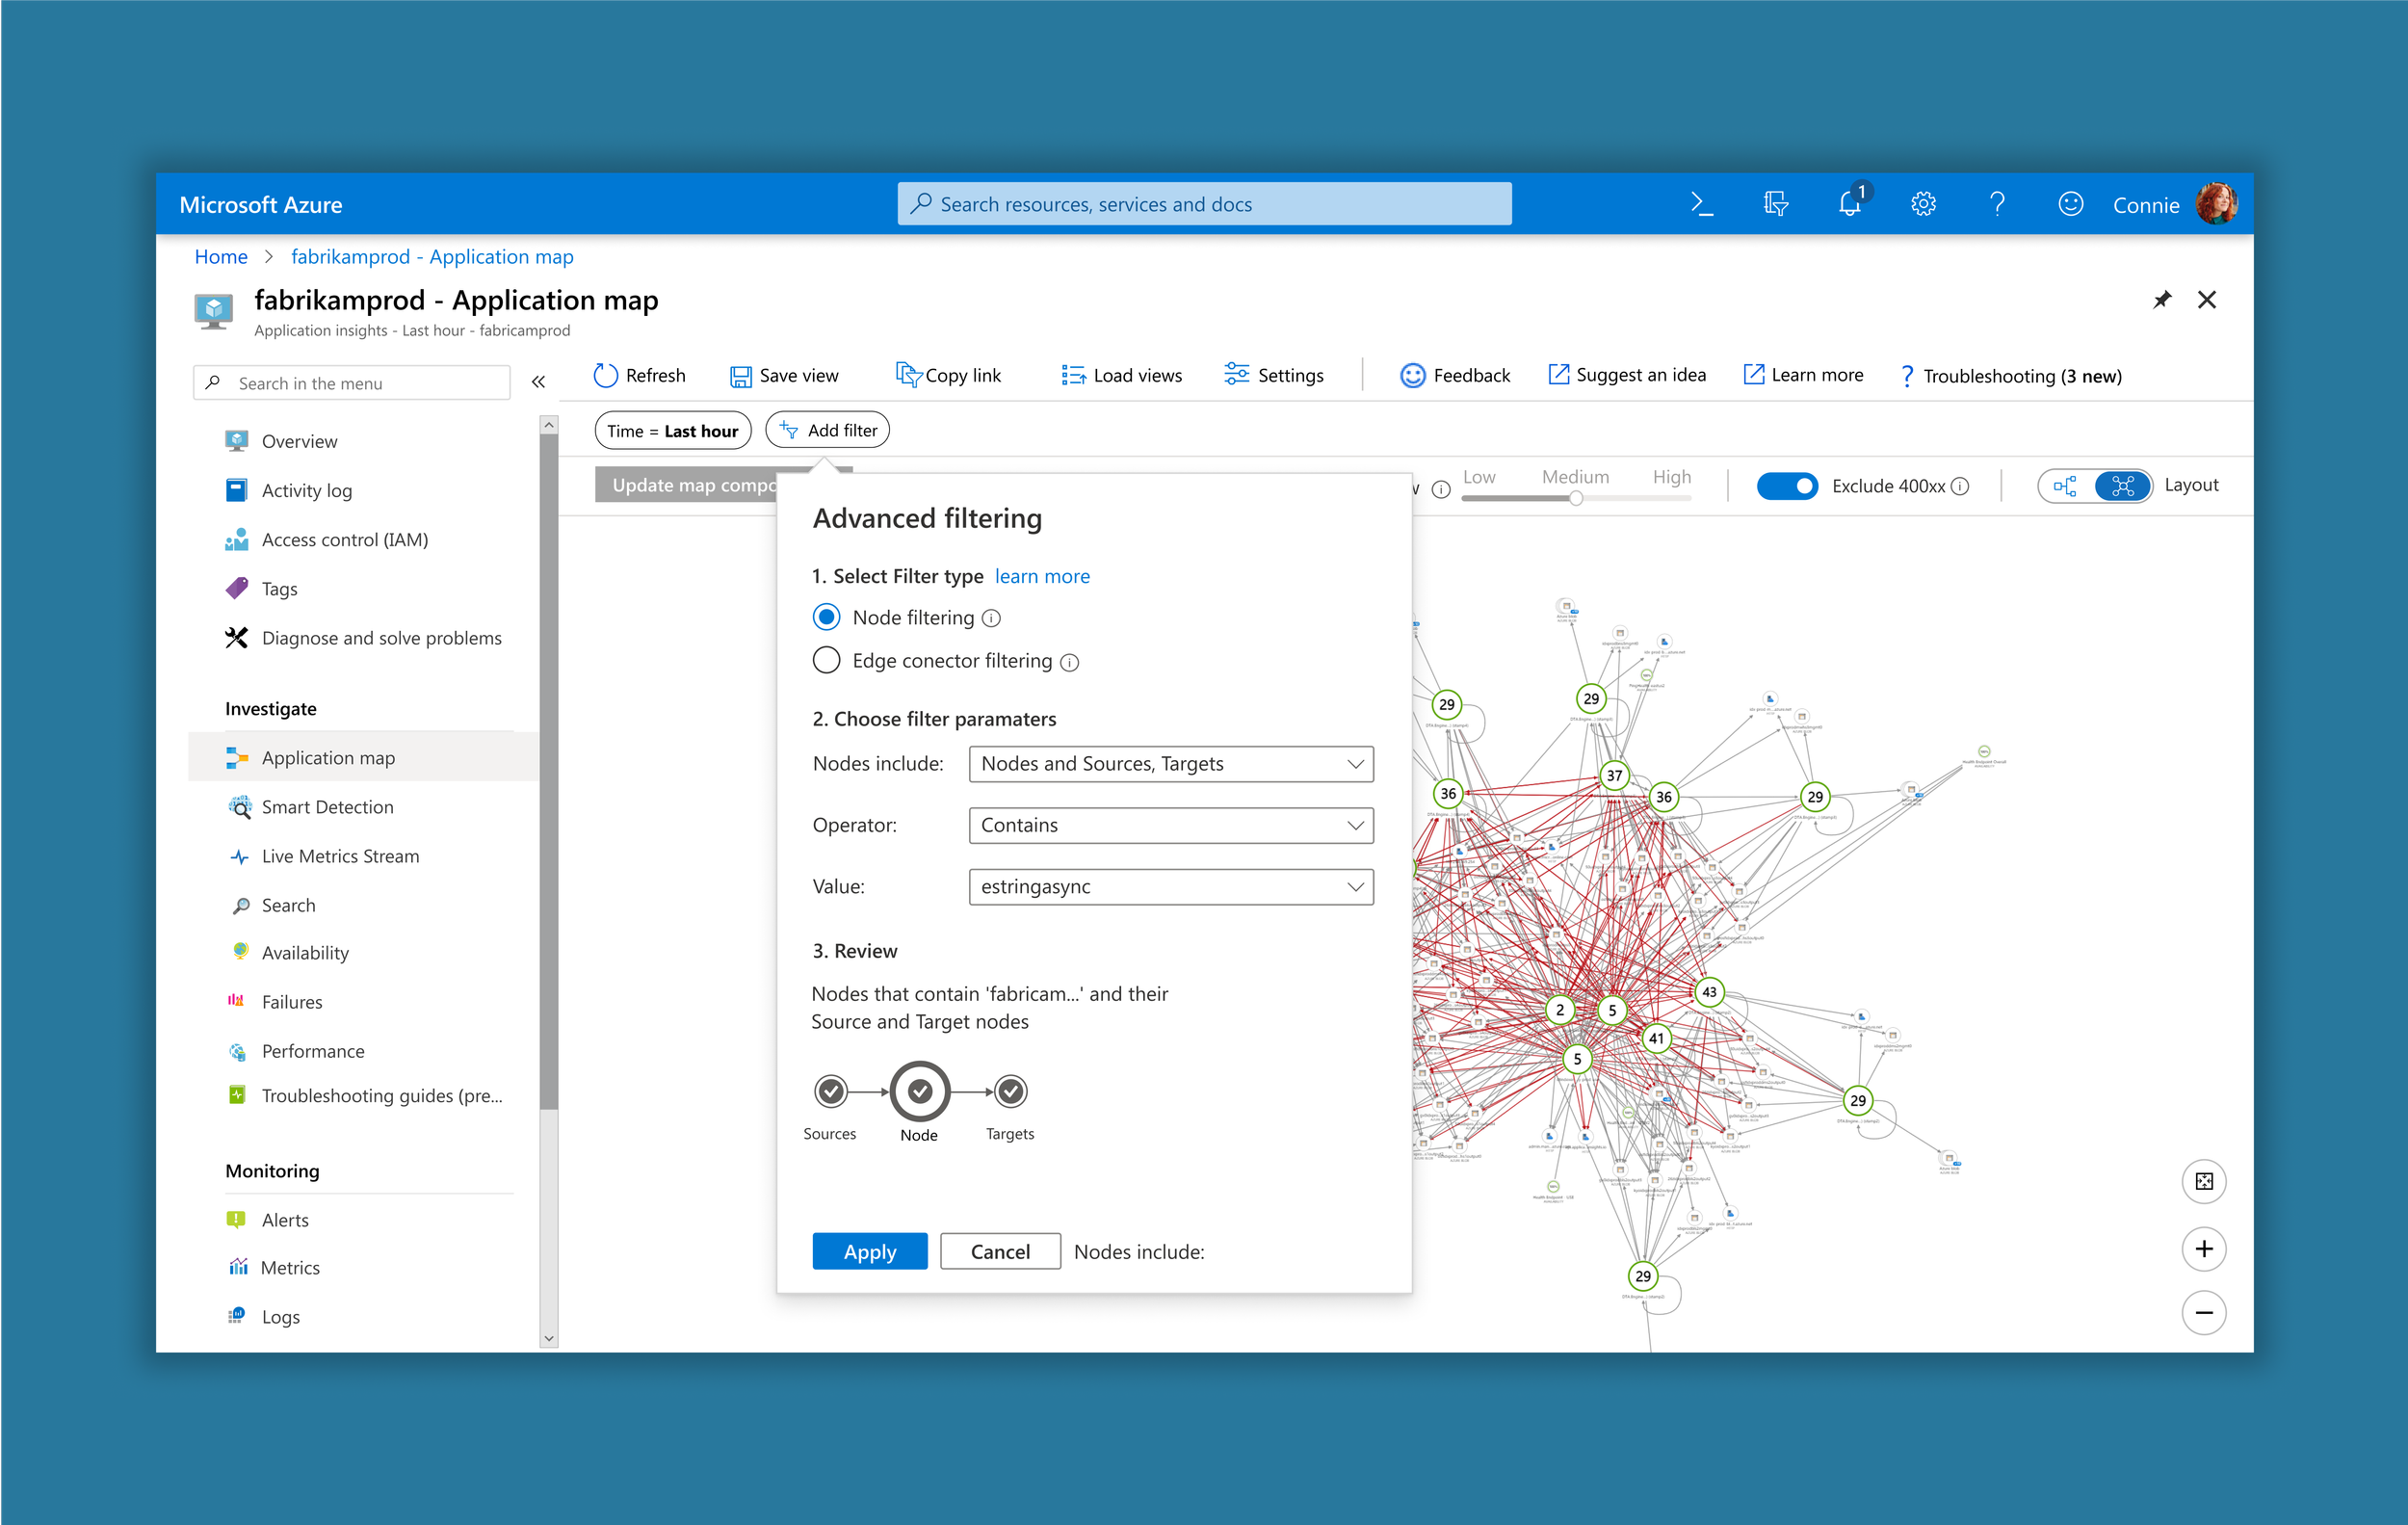Go to Failures in the sidebar
The height and width of the screenshot is (1525, 2408).
point(292,1002)
